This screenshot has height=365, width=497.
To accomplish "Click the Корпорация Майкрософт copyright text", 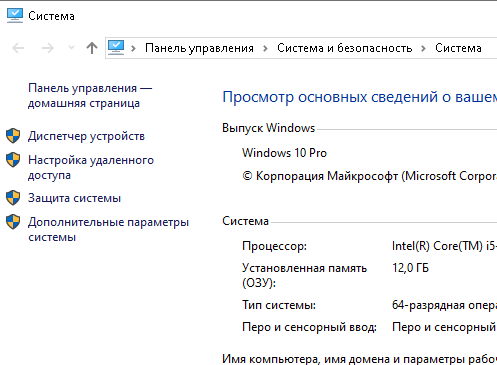I will pos(369,176).
